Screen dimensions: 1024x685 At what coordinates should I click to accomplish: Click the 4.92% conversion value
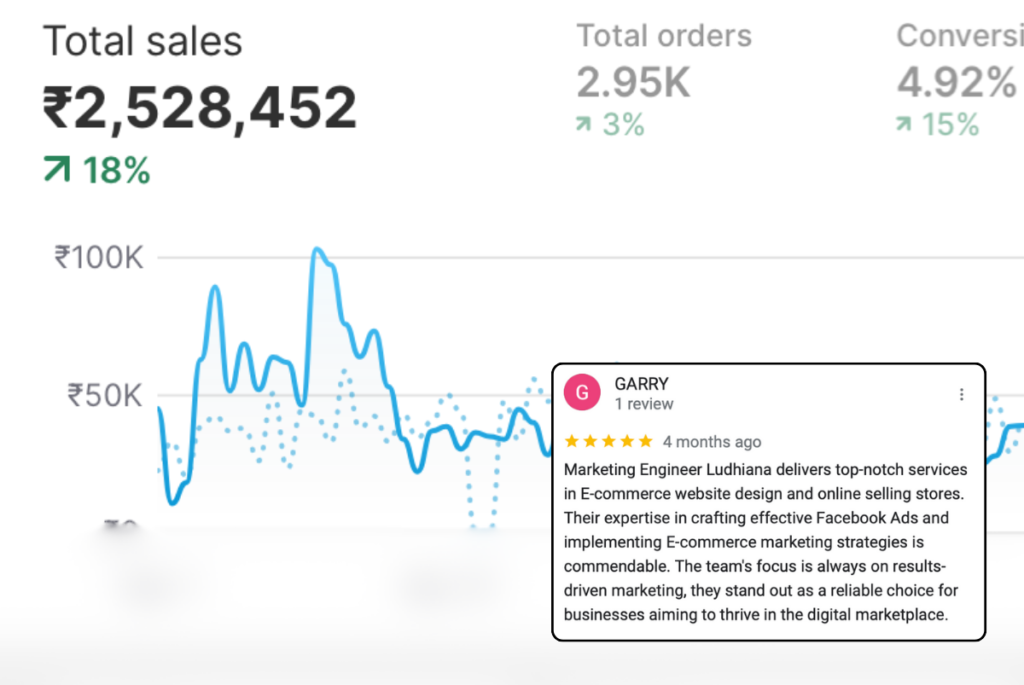pos(956,83)
